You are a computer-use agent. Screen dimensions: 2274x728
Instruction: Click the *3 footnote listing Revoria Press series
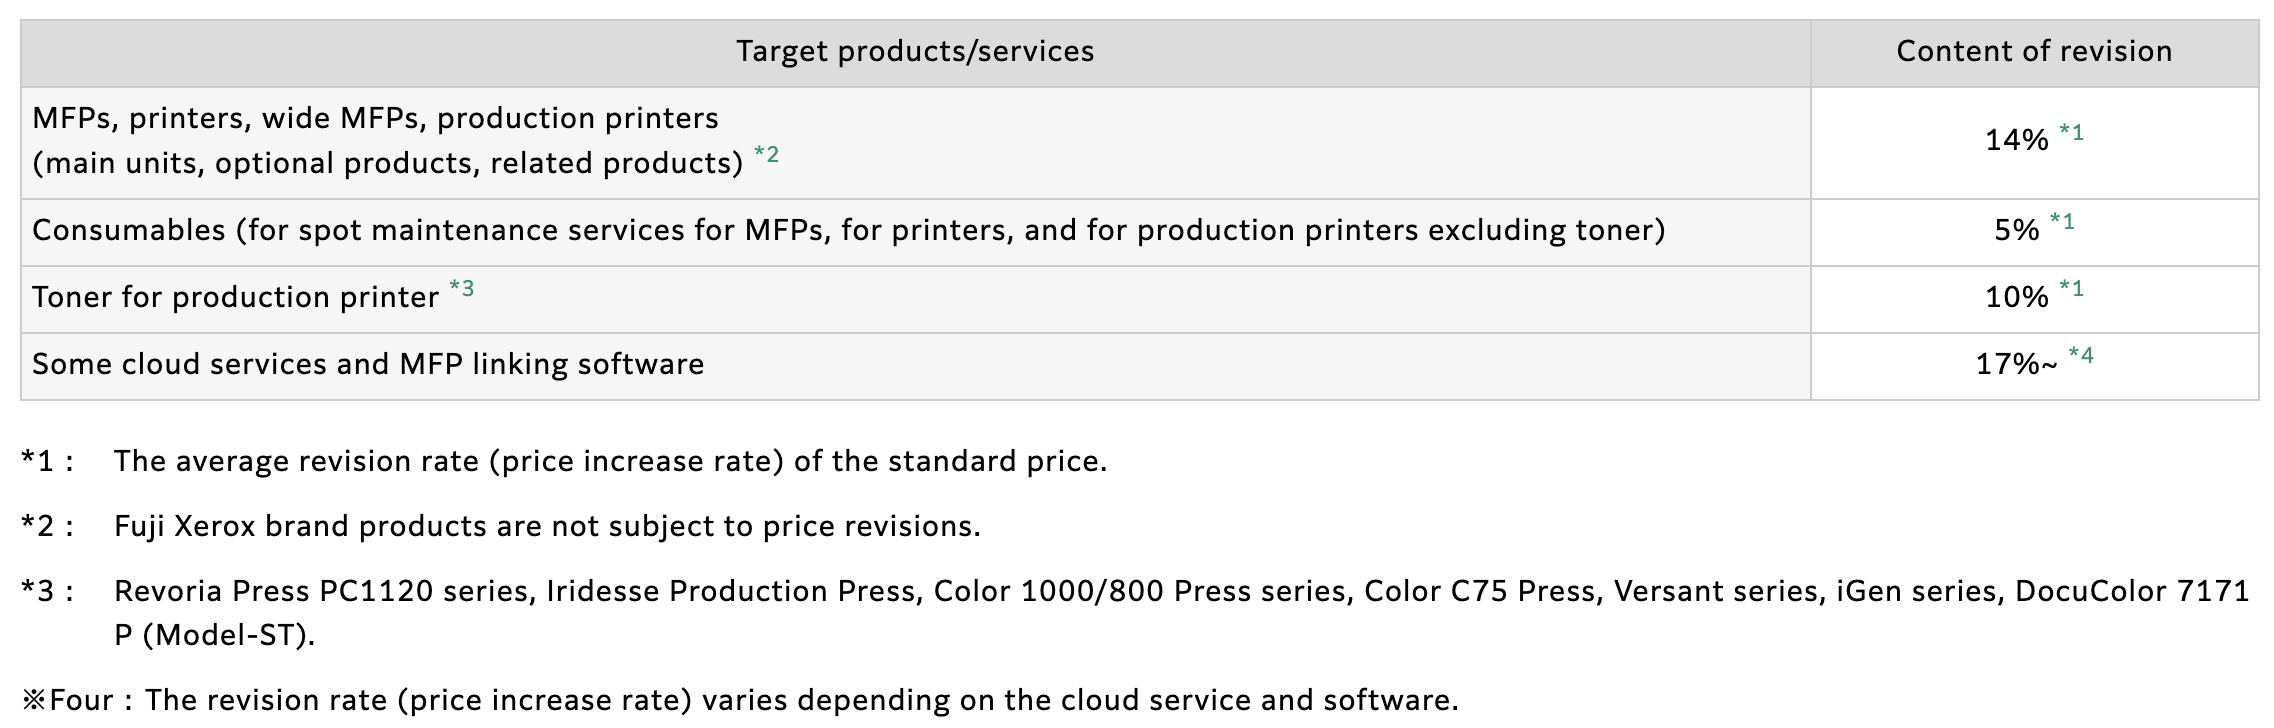tap(1135, 613)
